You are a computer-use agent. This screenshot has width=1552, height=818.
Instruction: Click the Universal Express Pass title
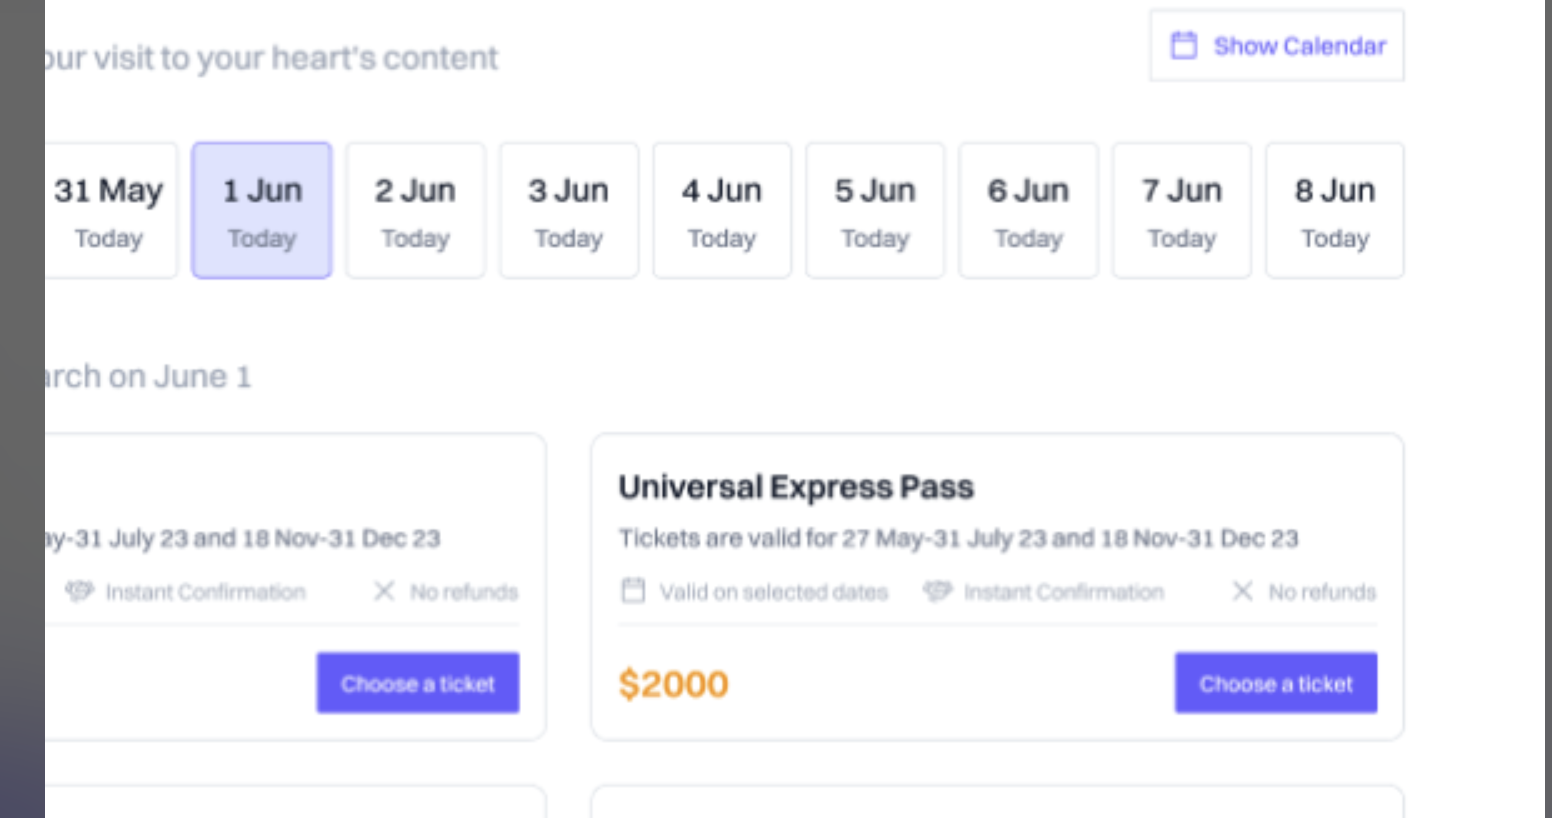pos(796,487)
